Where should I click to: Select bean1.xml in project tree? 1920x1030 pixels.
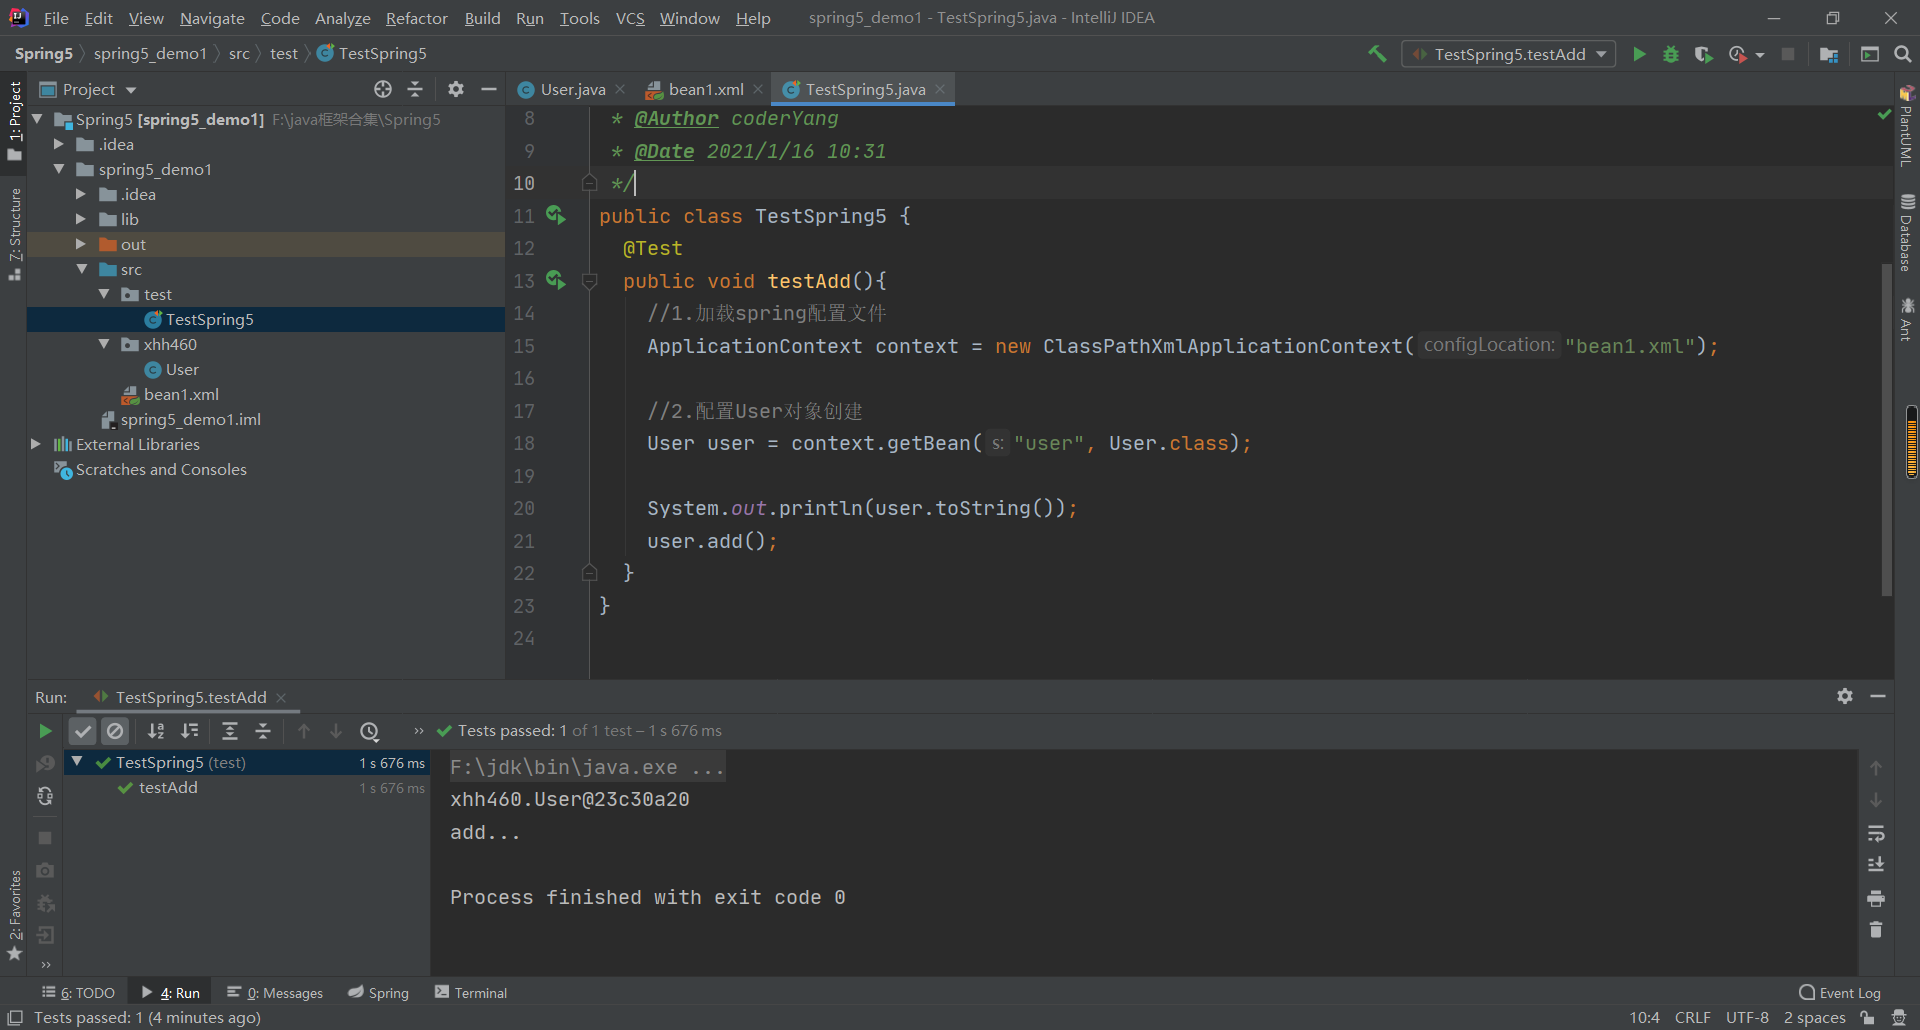[x=181, y=394]
